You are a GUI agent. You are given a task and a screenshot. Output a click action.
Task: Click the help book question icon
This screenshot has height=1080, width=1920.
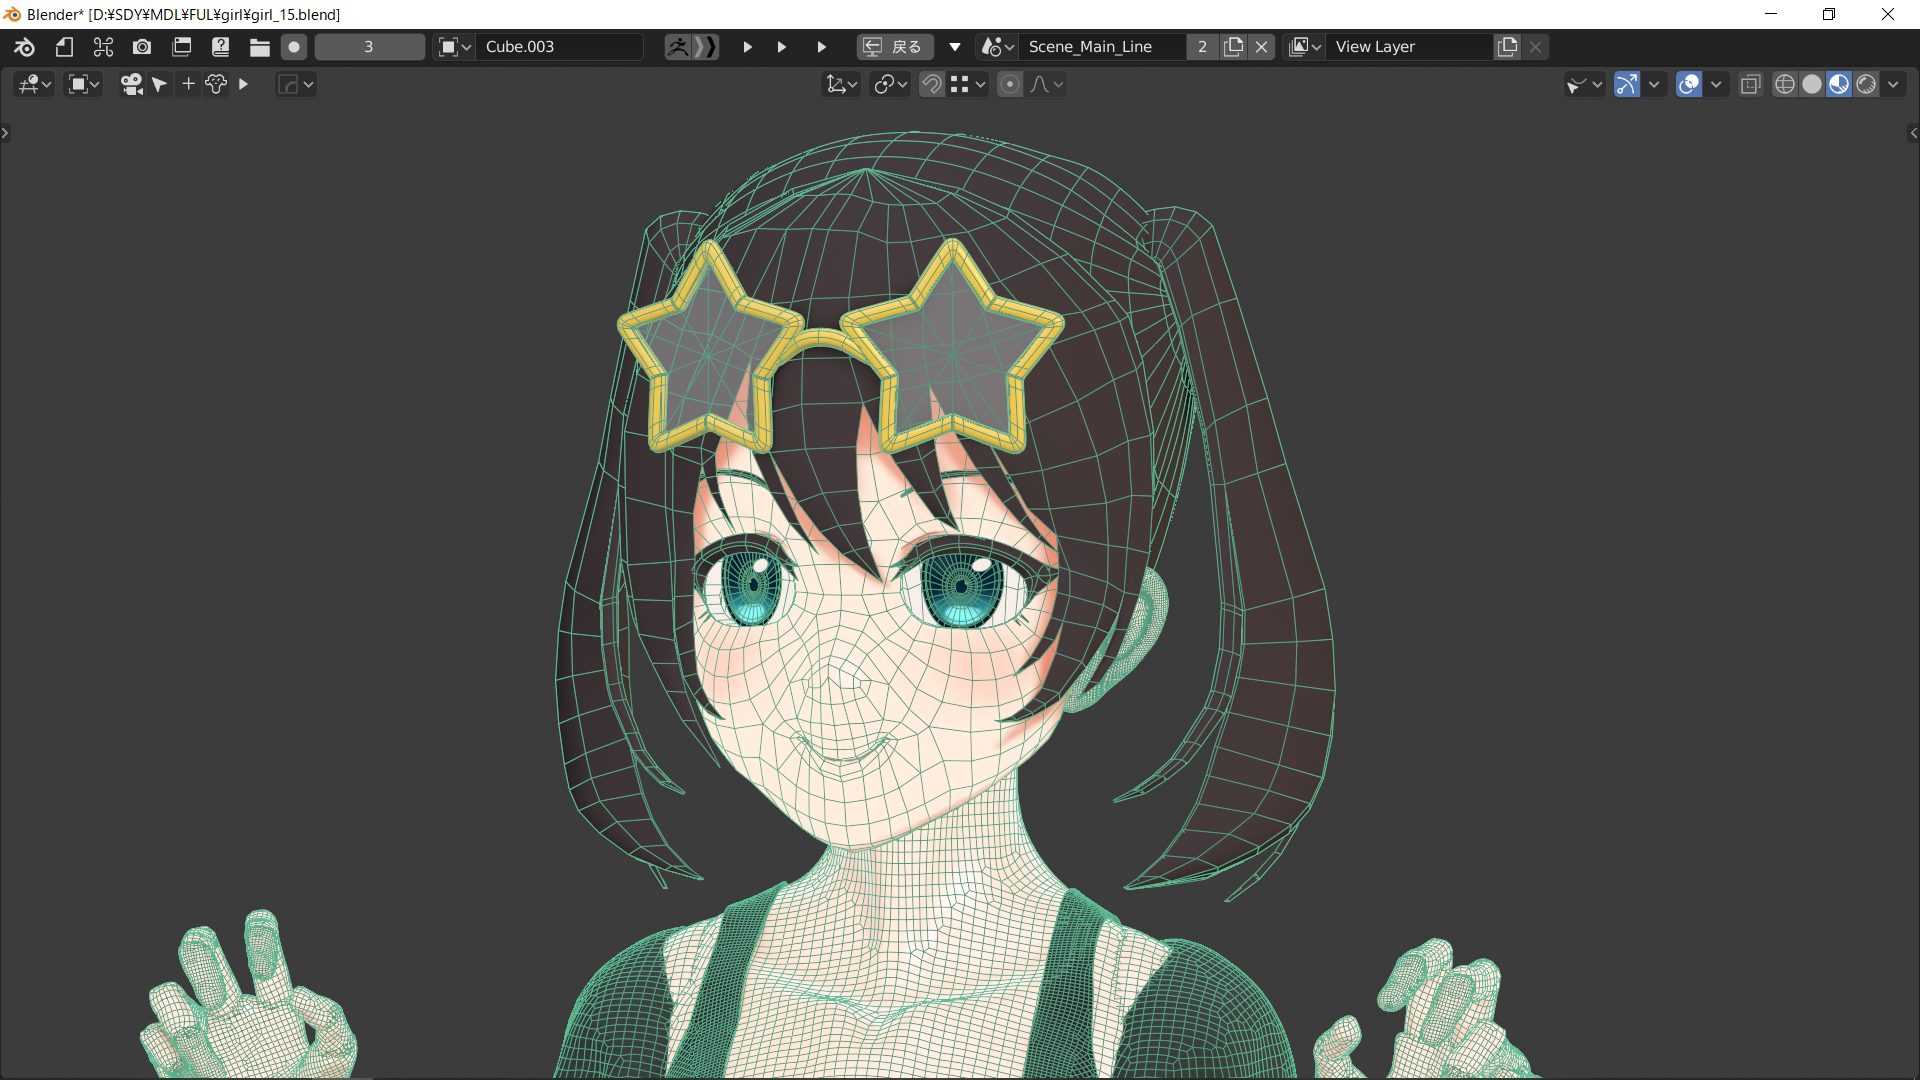(x=220, y=47)
